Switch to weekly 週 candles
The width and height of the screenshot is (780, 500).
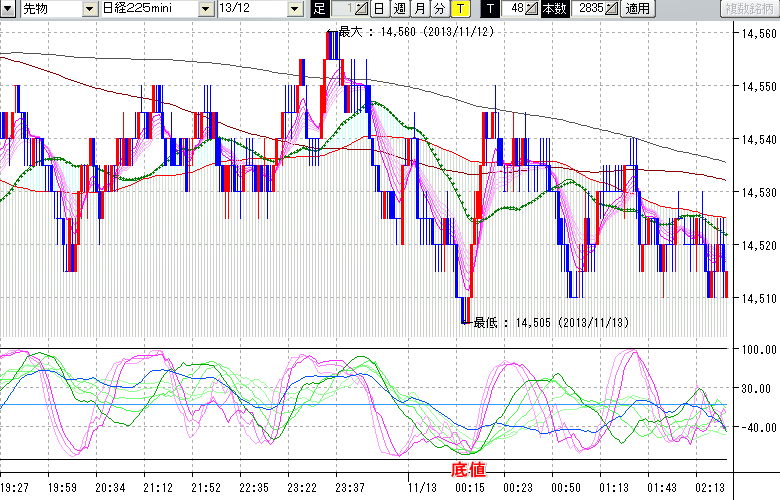coord(399,9)
